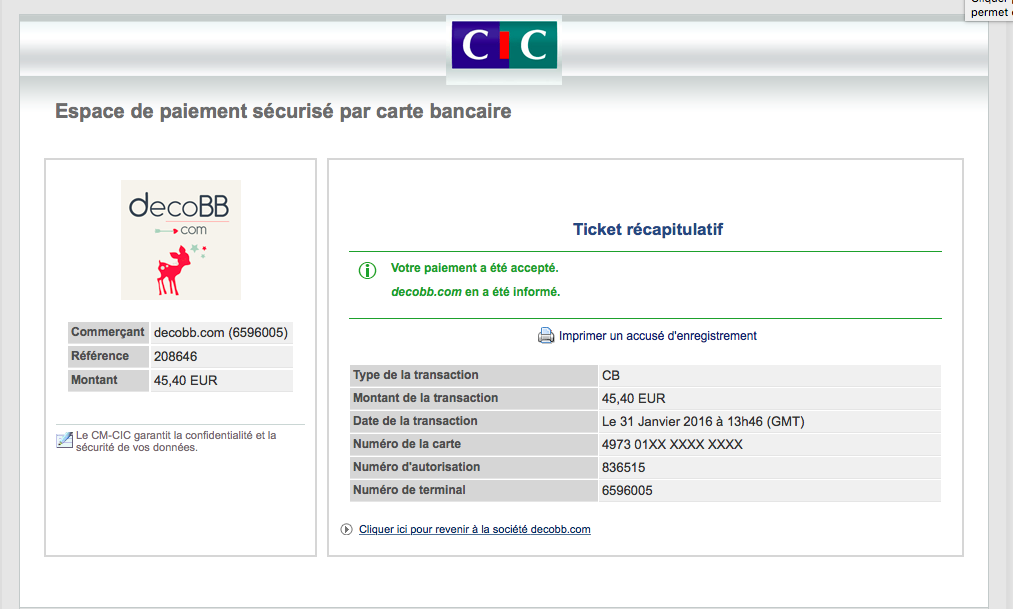This screenshot has height=609, width=1013.
Task: Click the security certificate icon near CM-CIC notice
Action: (x=64, y=440)
